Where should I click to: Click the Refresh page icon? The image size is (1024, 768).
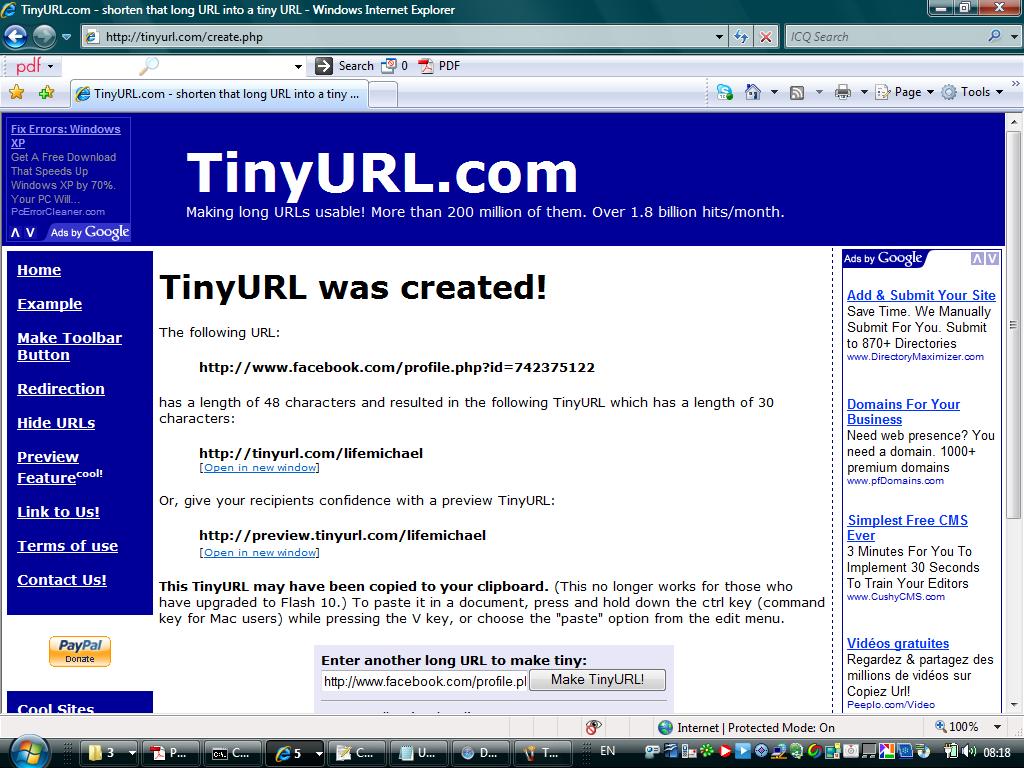tap(741, 37)
